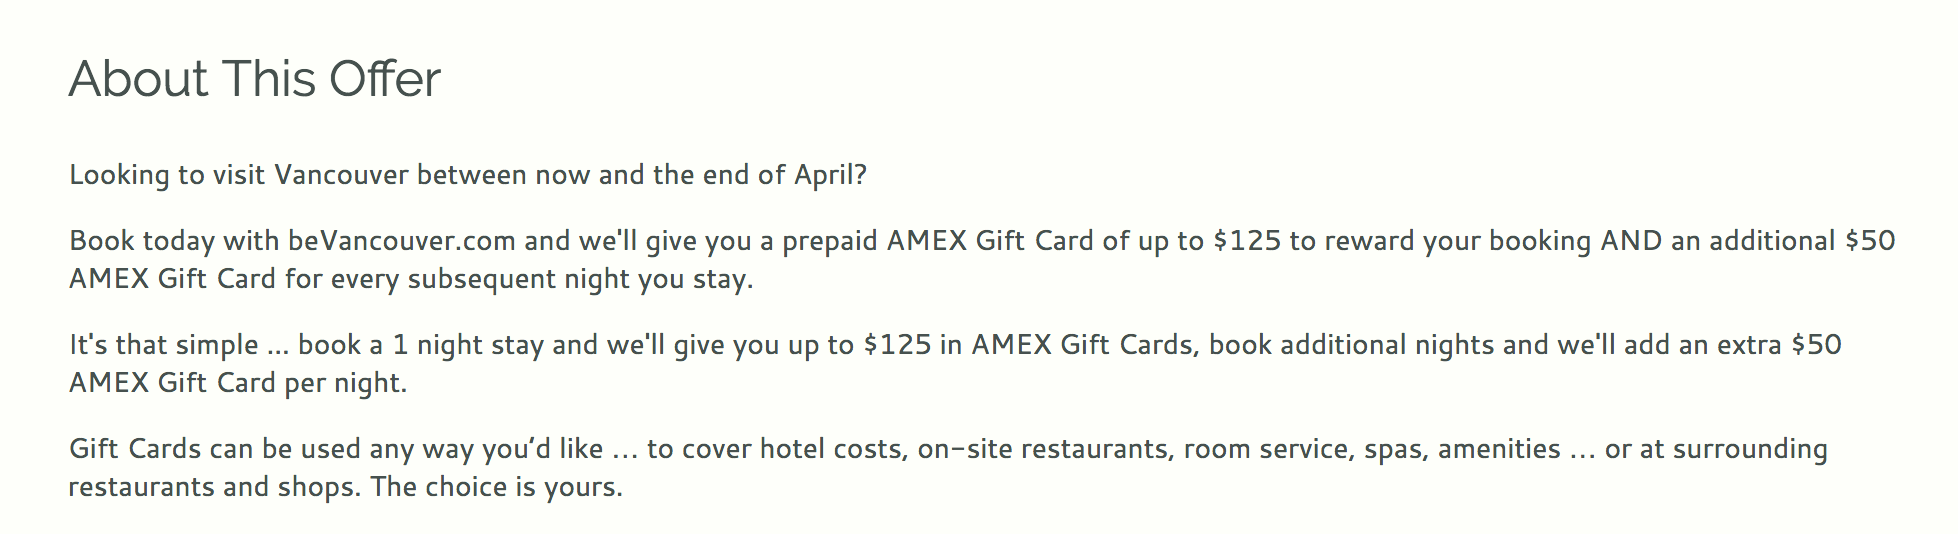Viewport: 1958px width, 534px height.
Task: Click the "Book today" words
Action: click(x=142, y=241)
